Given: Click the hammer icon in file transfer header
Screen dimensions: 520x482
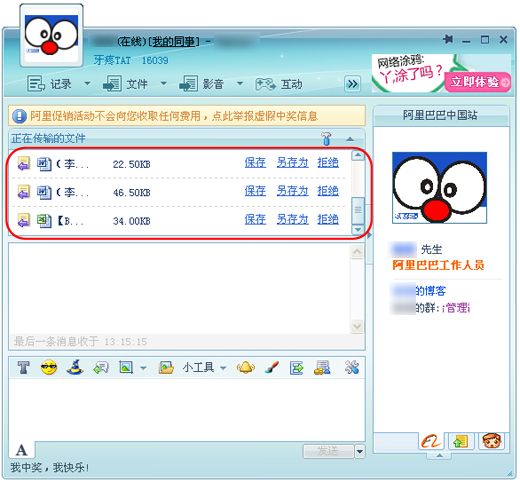Looking at the screenshot, I should pos(326,138).
